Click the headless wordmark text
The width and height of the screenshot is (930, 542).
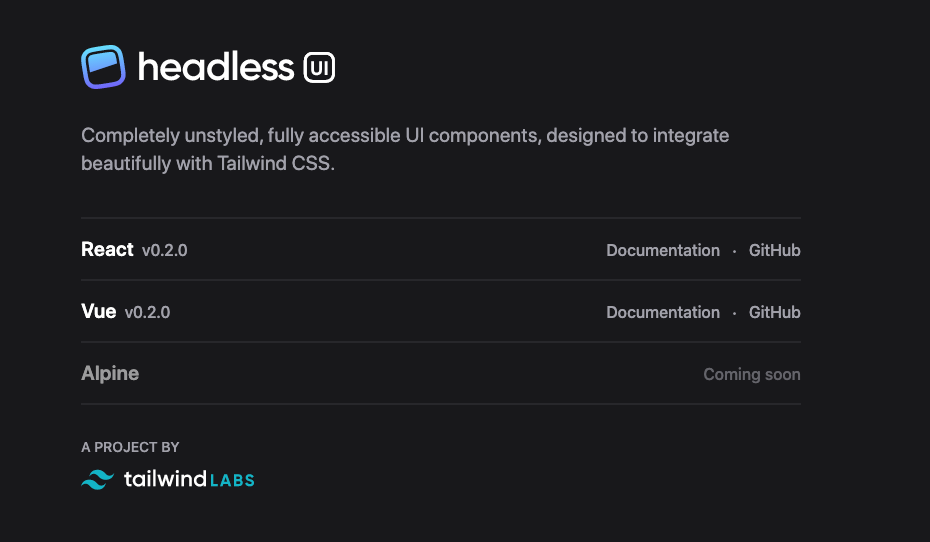[216, 66]
